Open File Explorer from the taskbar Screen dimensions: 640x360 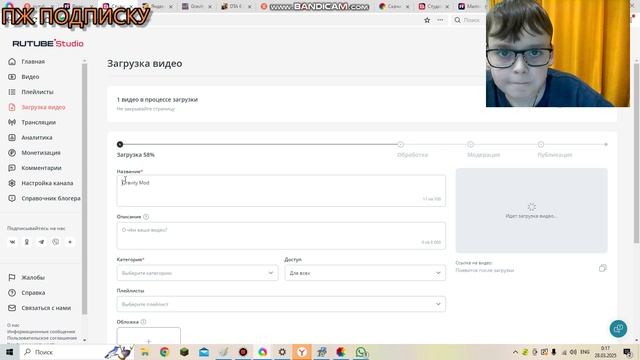[x=145, y=352]
